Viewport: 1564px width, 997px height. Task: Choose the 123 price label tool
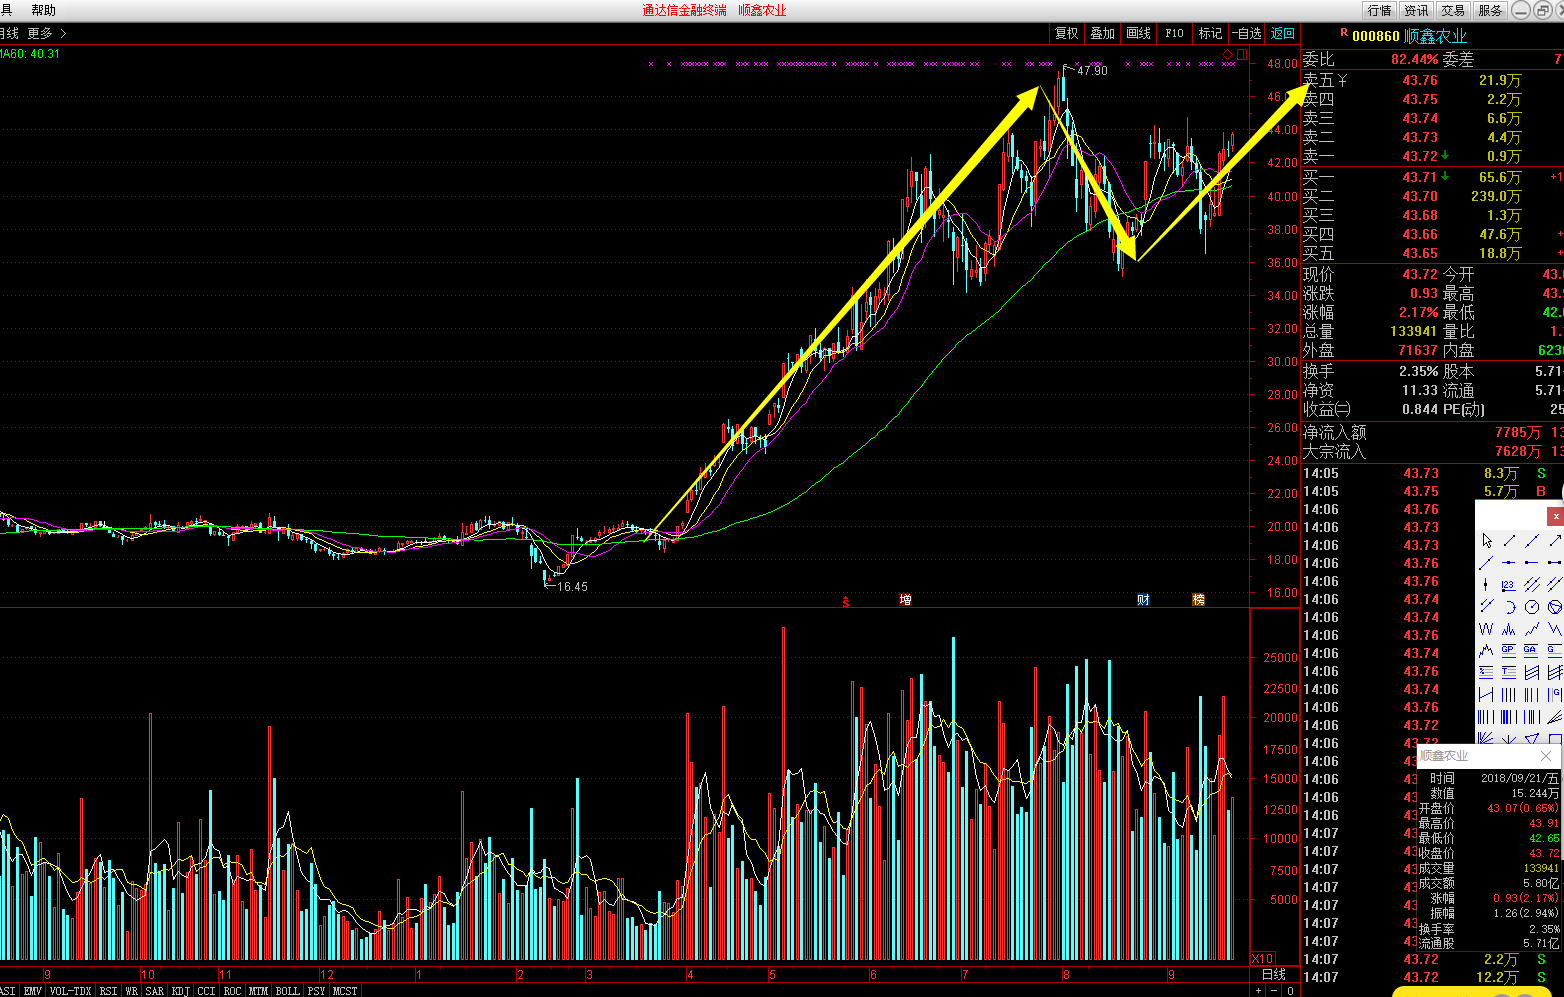tap(1509, 585)
